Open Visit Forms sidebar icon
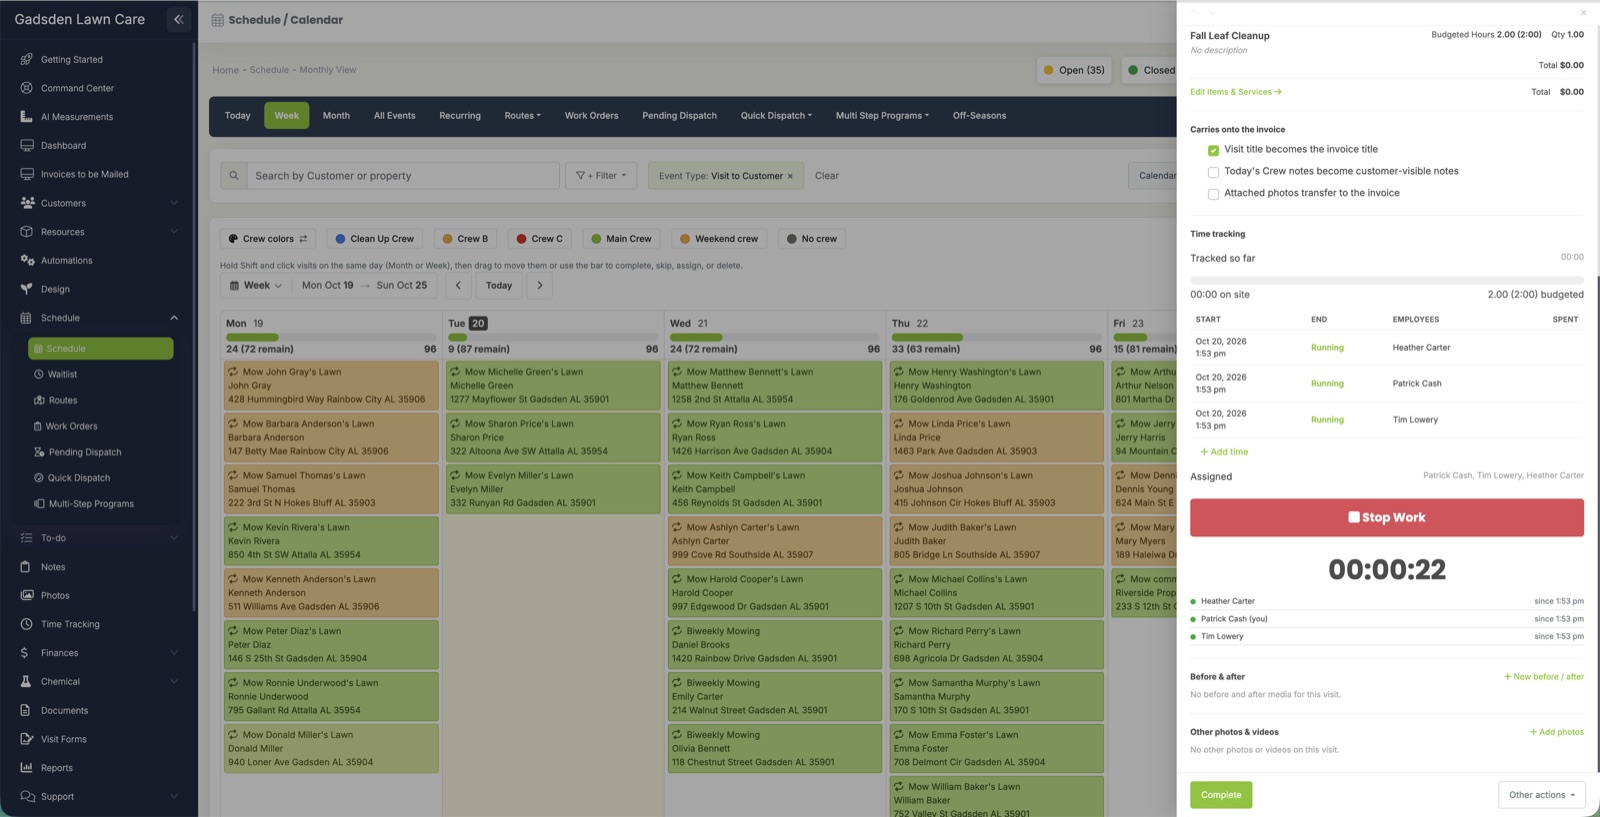This screenshot has height=817, width=1600. (x=26, y=739)
